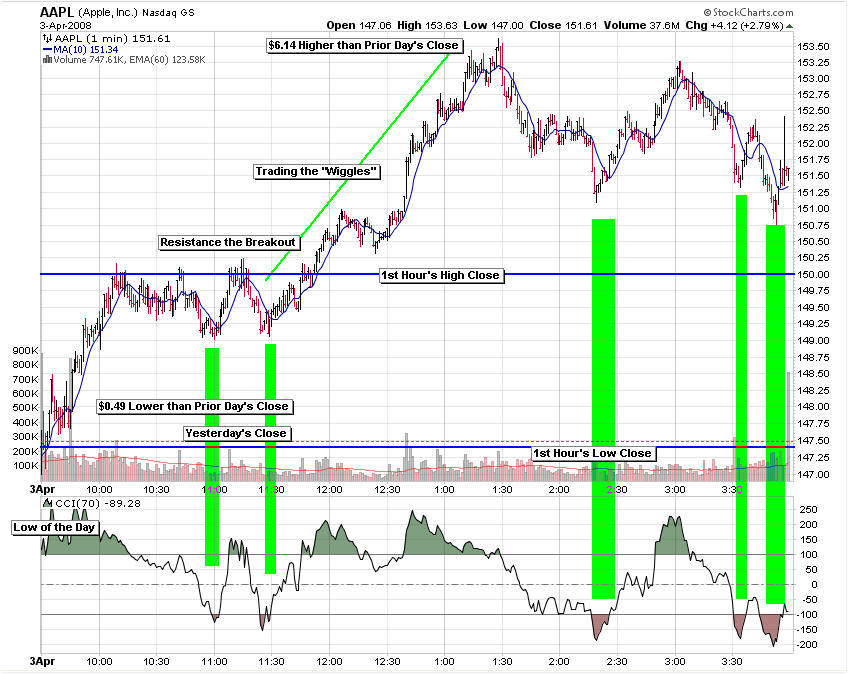Click the 153.50 price axis label
This screenshot has width=848, height=674.
click(x=813, y=47)
